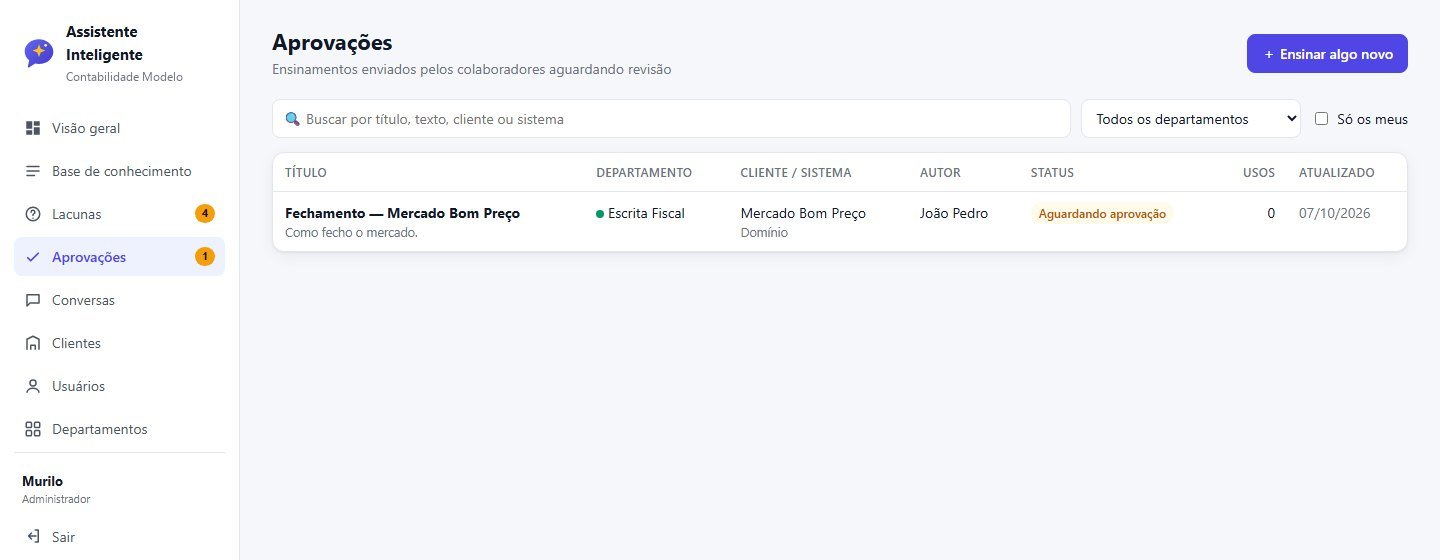Go to Aprovações in the sidebar

click(119, 257)
